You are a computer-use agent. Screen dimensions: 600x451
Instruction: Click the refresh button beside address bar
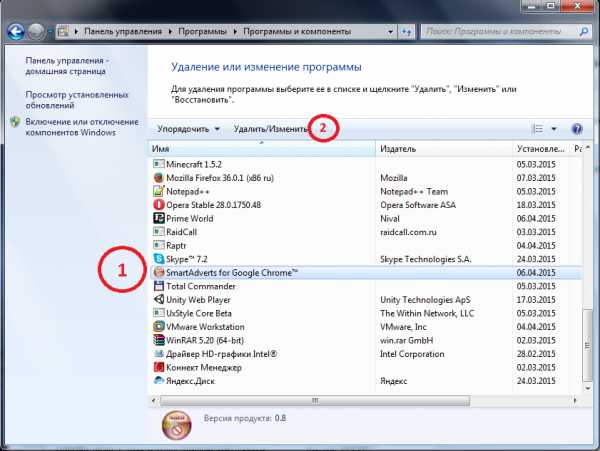[406, 32]
